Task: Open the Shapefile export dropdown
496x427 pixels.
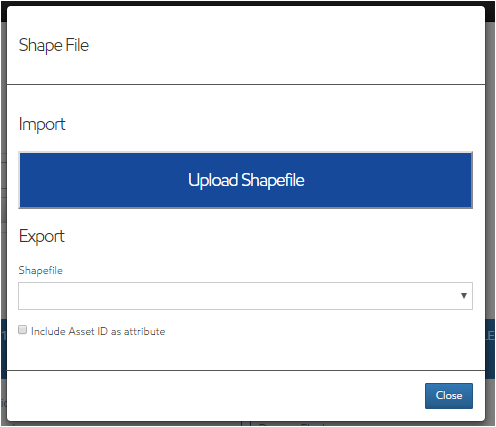Action: [x=245, y=296]
